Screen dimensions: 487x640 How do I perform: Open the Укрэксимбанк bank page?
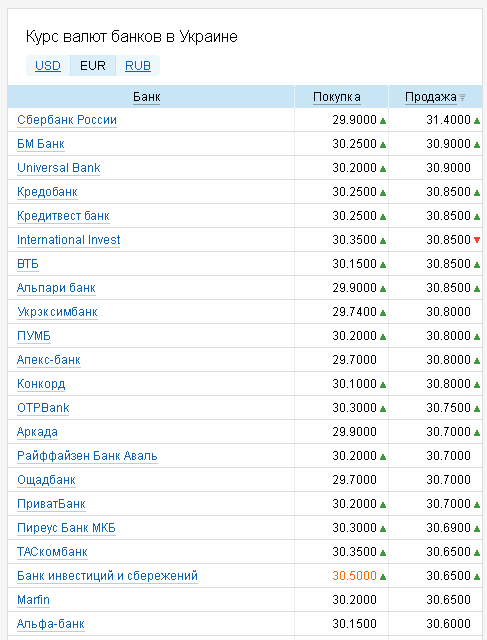(57, 312)
